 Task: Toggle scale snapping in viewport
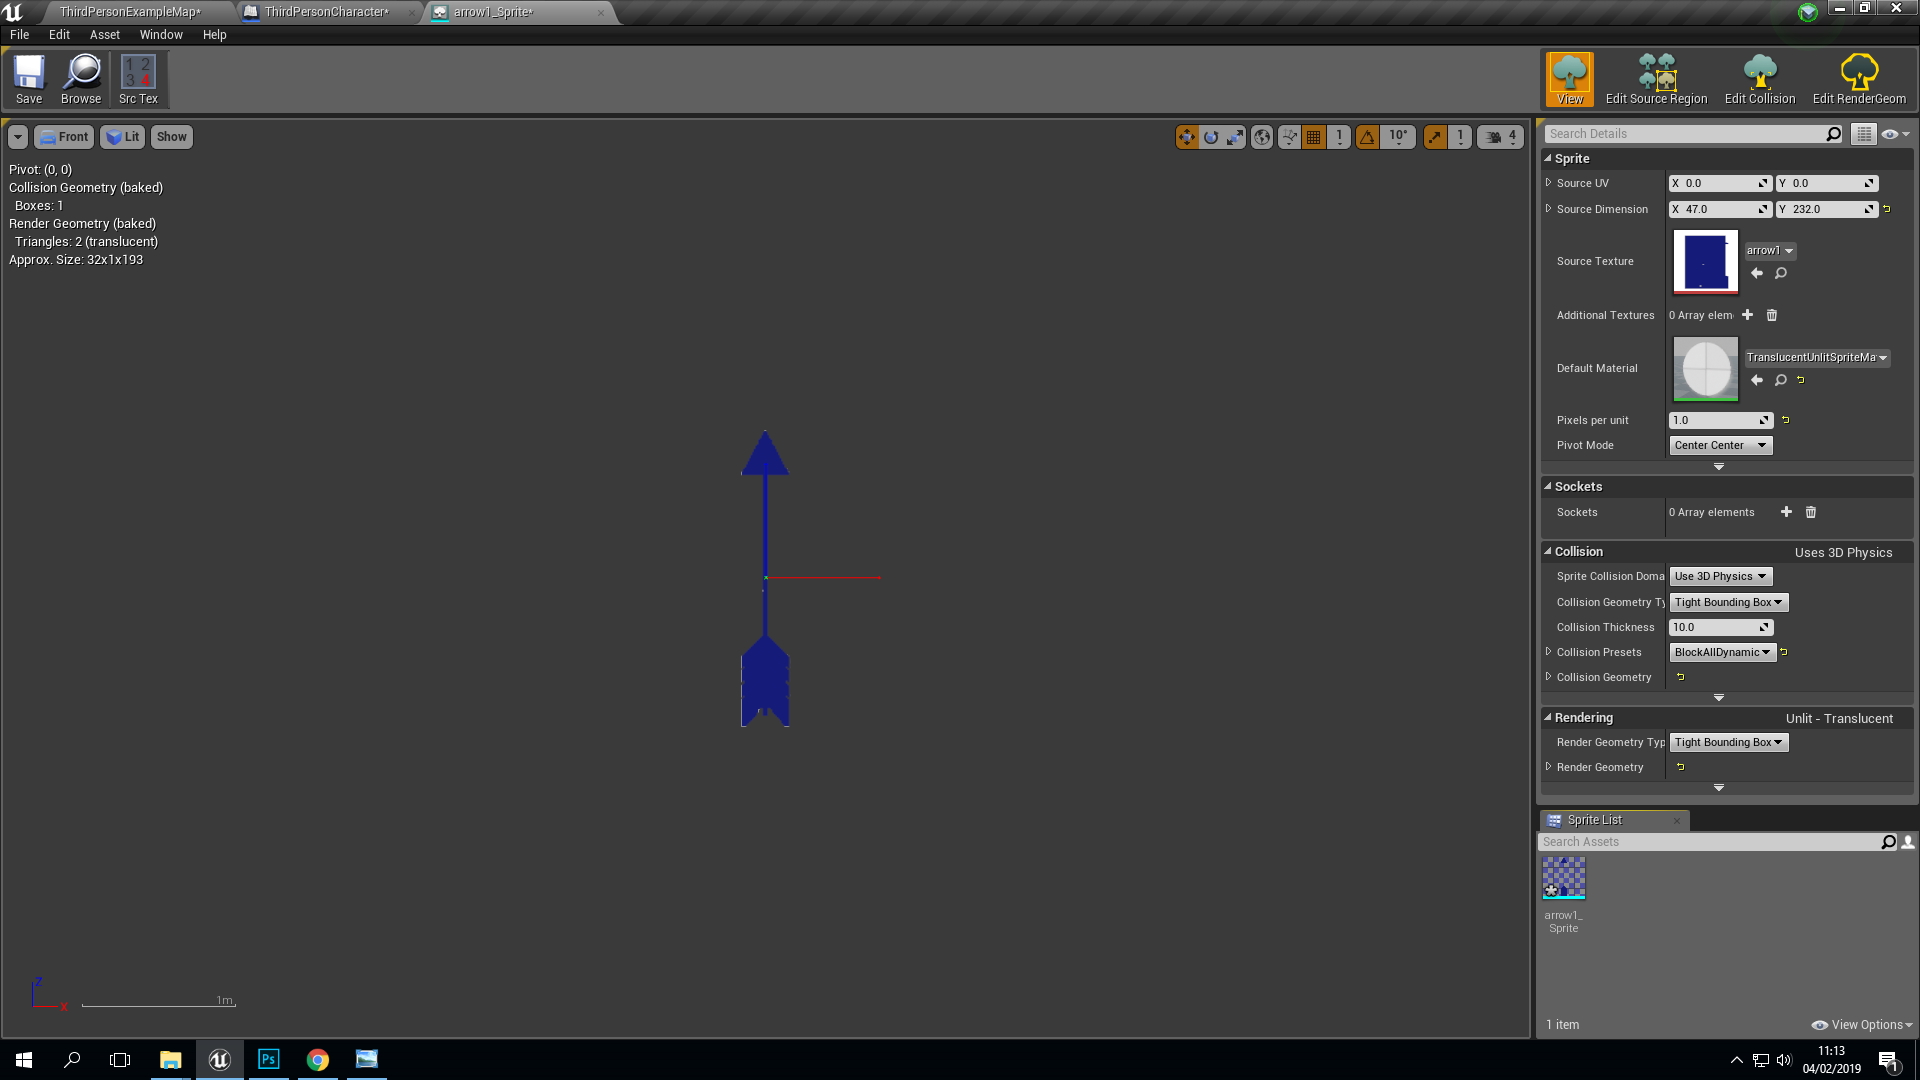click(x=1435, y=137)
